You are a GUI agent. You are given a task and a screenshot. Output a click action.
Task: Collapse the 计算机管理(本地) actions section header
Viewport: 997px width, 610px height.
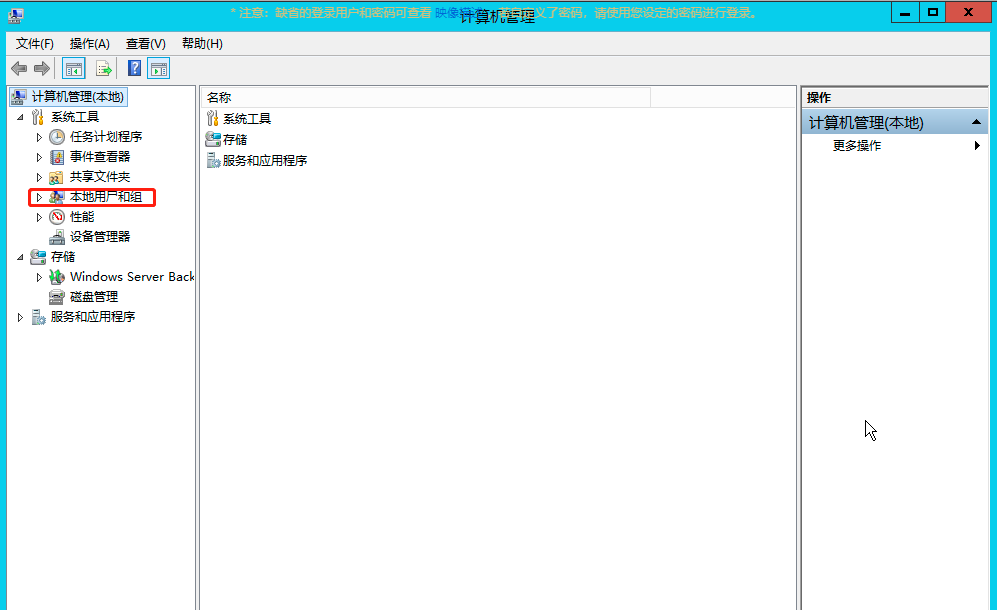point(976,122)
